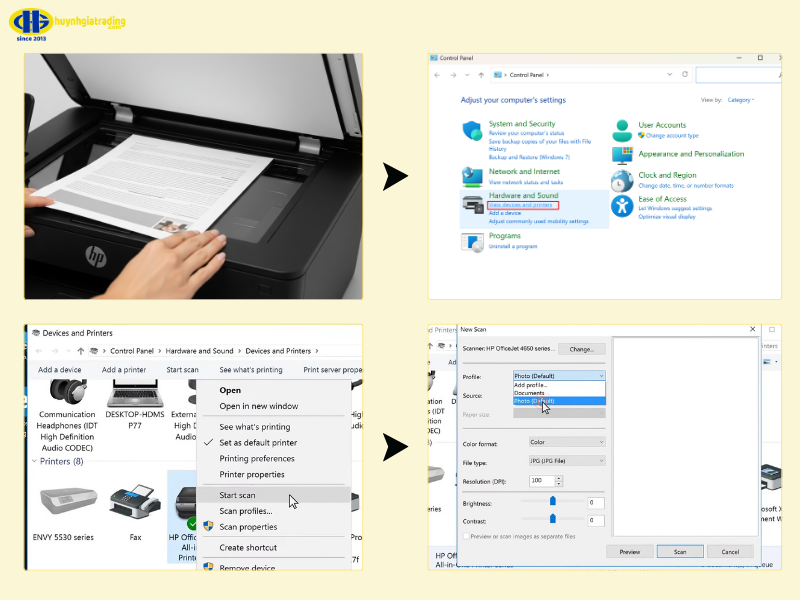Select the Clock and Region globe icon
Screen dimensions: 800x600
tap(623, 180)
